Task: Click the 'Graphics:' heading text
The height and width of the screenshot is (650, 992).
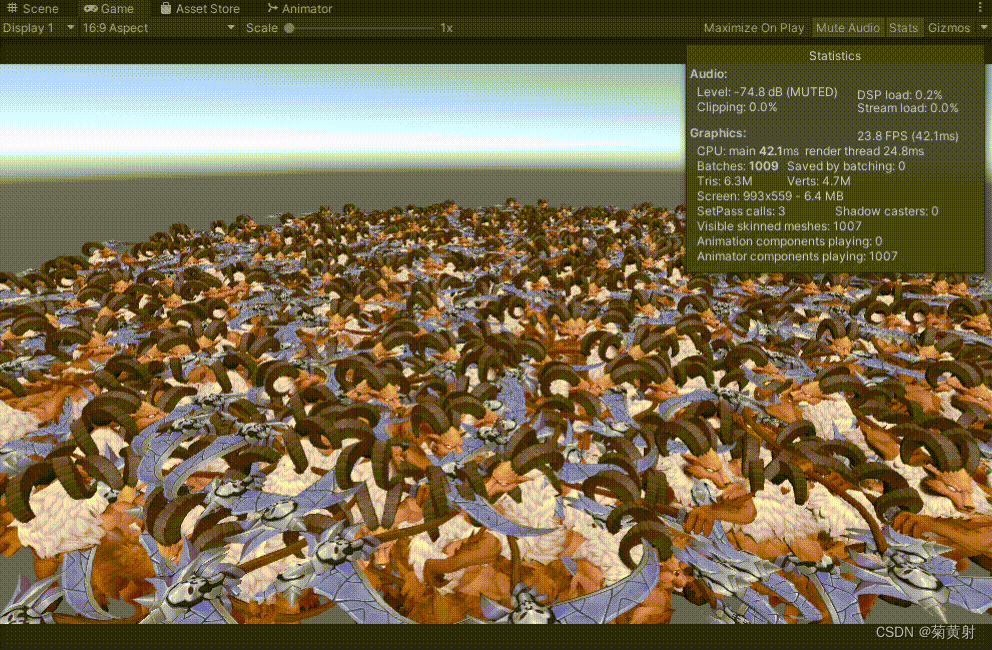Action: (718, 133)
